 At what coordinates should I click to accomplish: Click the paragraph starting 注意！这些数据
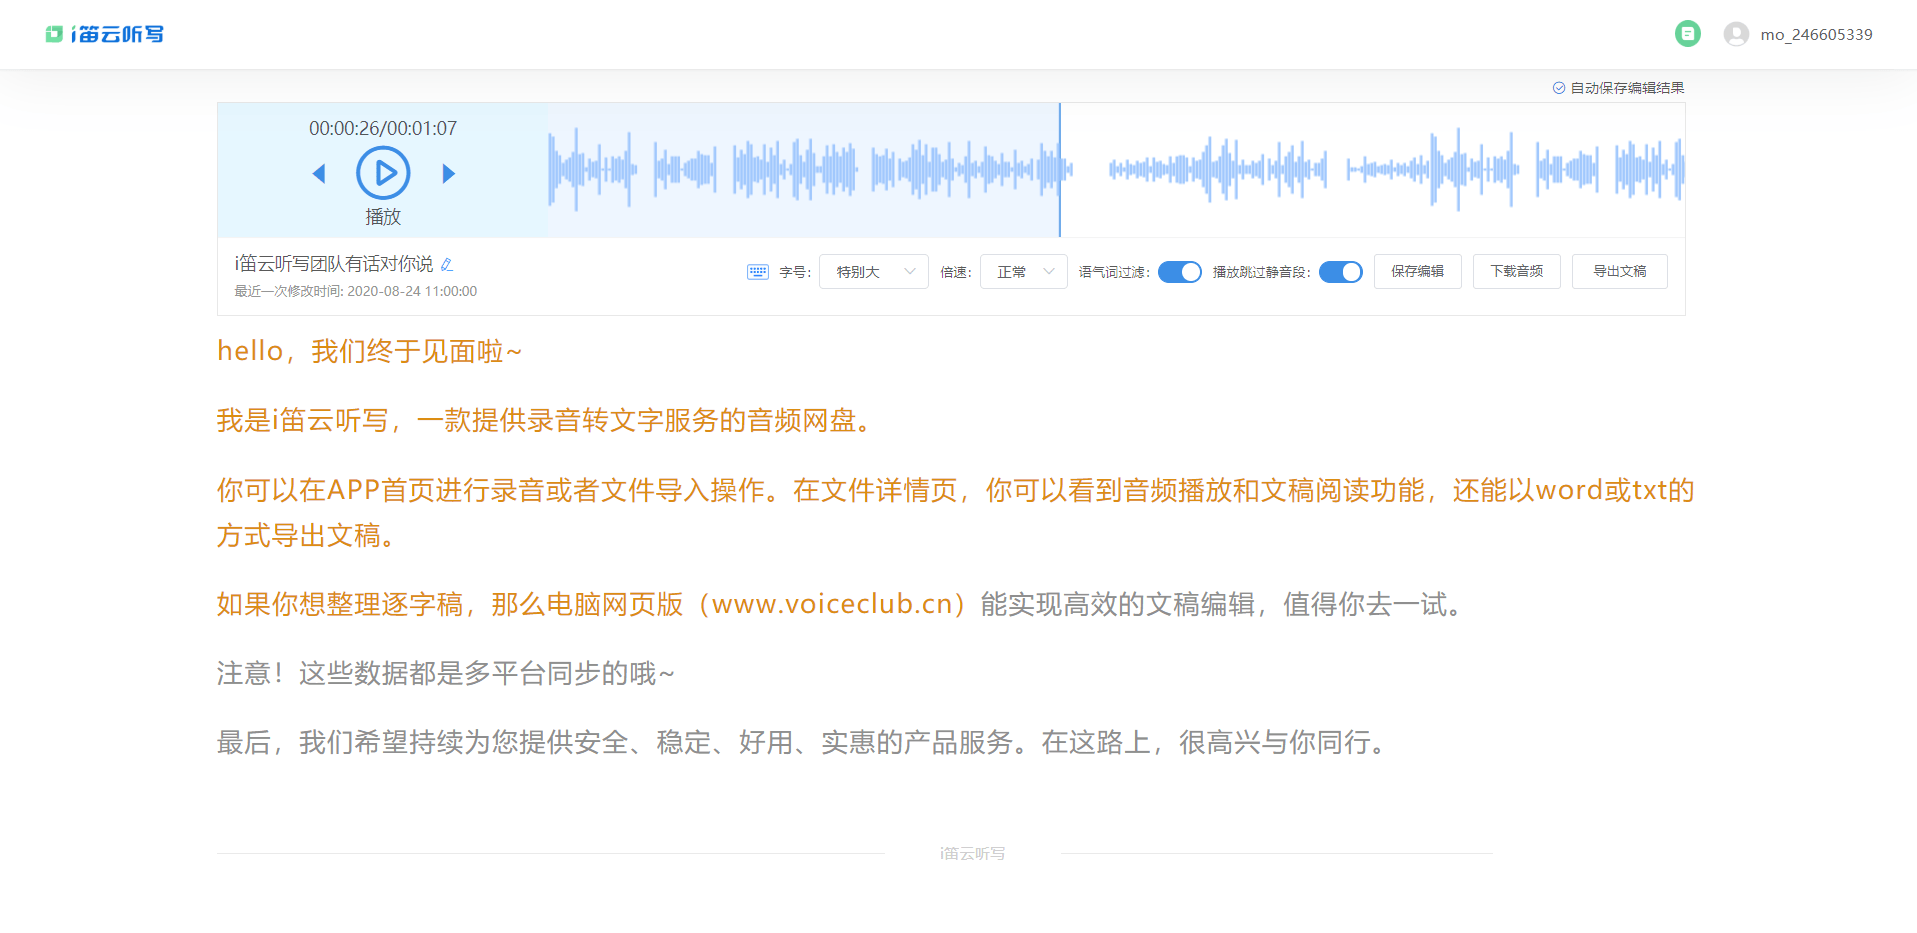click(x=446, y=673)
